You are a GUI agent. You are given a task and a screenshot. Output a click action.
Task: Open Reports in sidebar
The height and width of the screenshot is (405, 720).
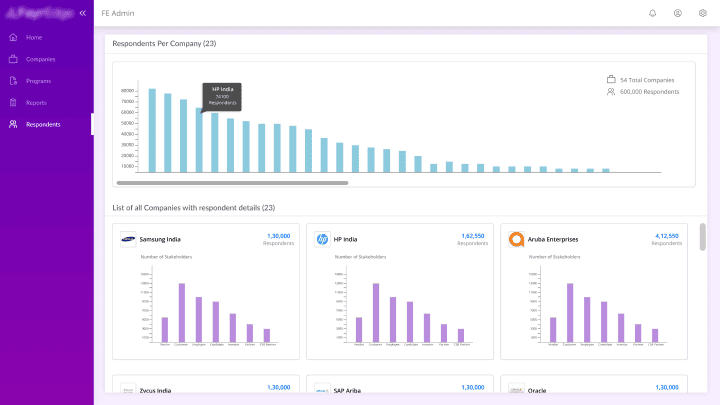pos(36,103)
